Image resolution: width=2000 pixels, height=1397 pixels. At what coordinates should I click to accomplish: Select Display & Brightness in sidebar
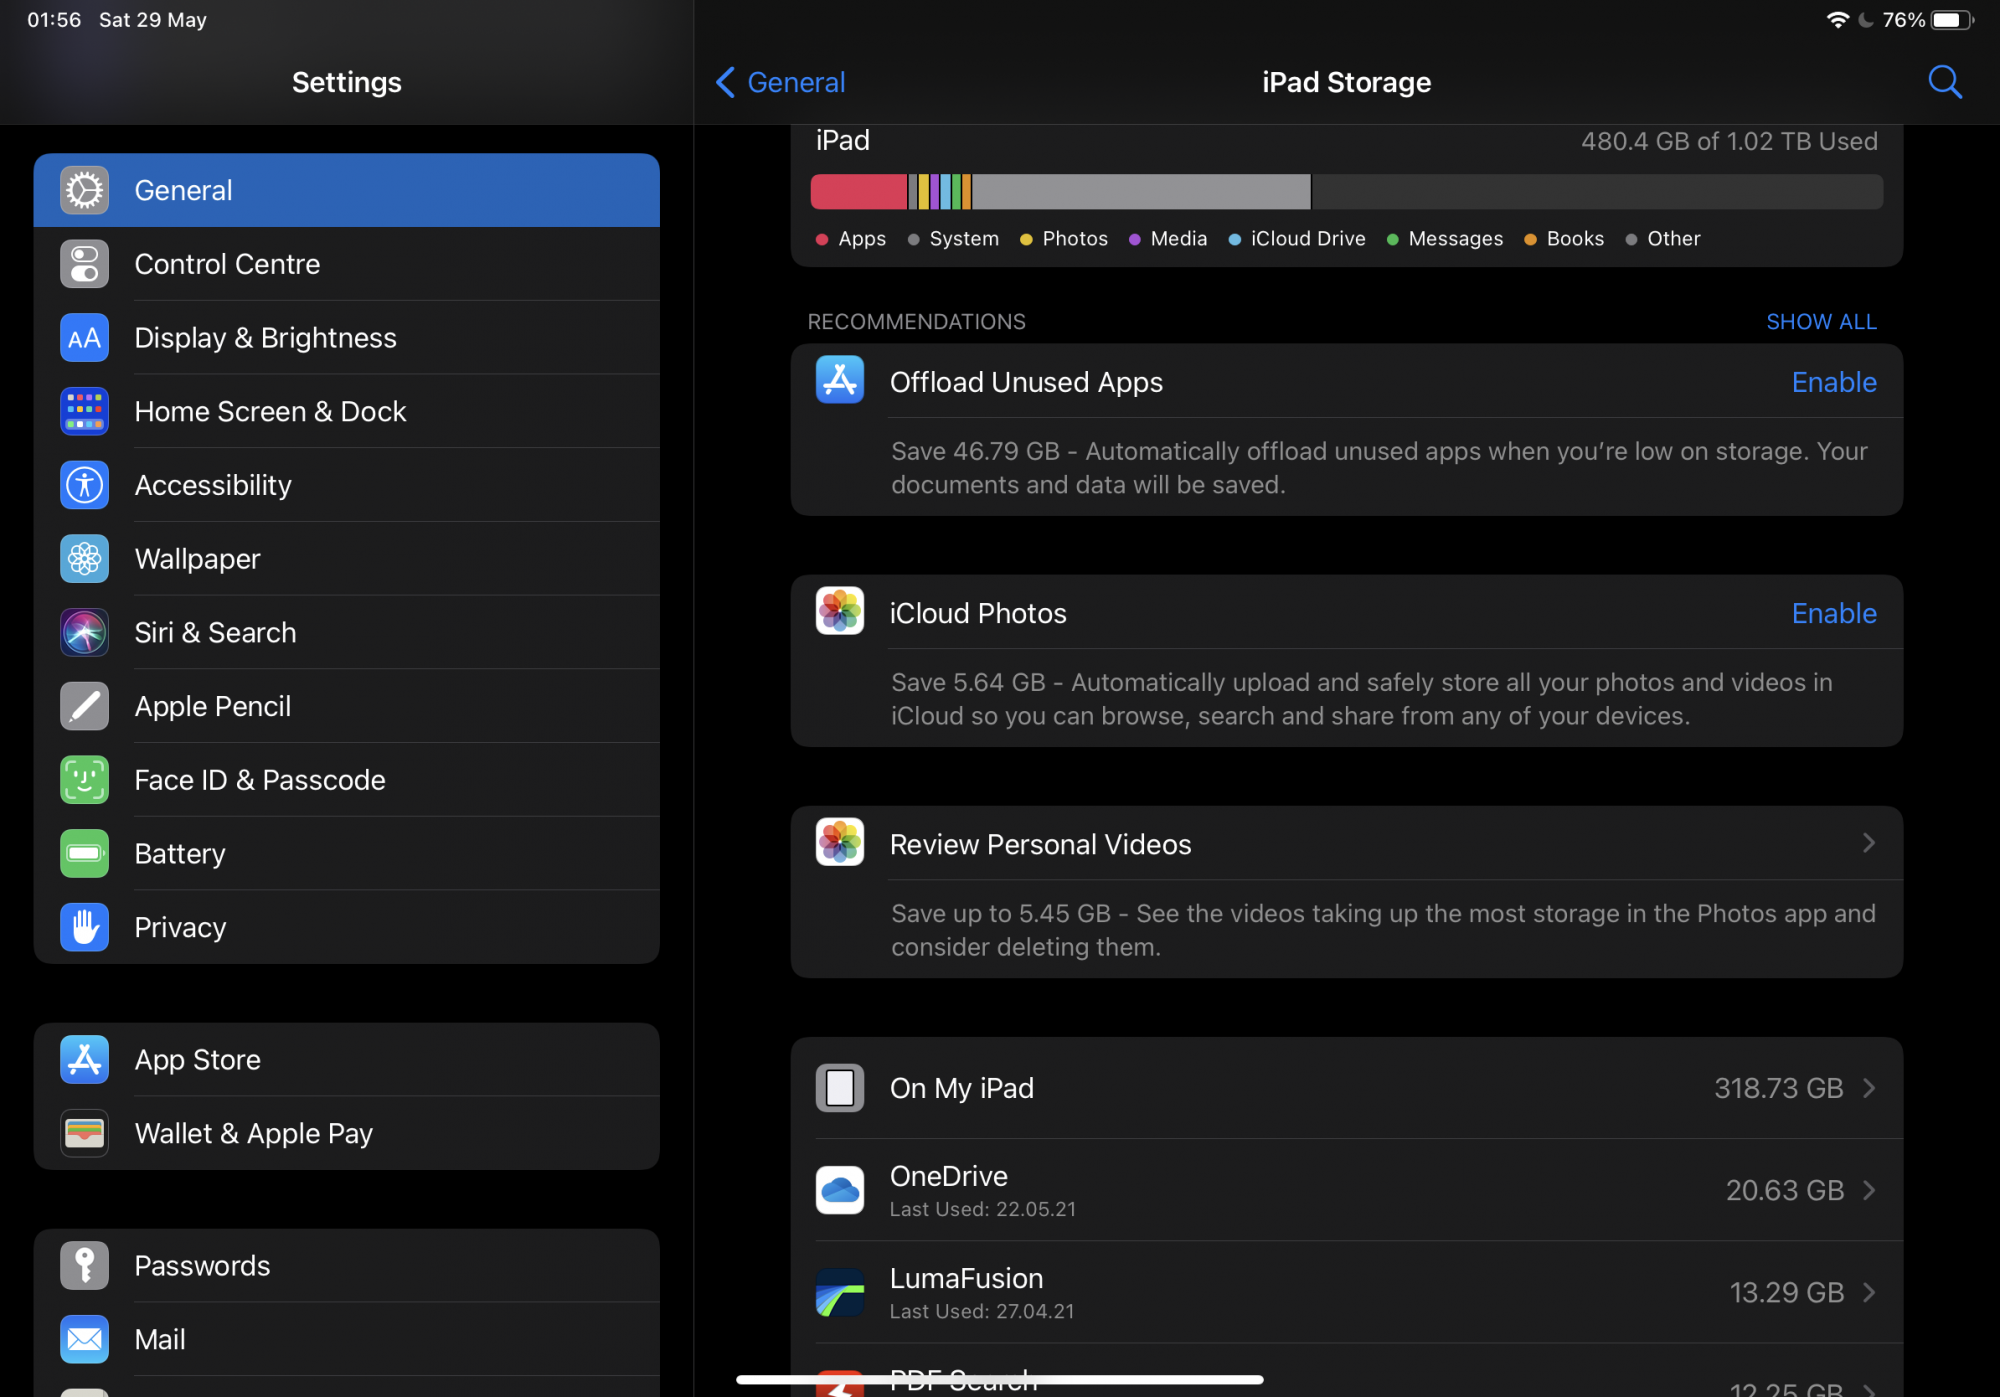click(x=265, y=338)
